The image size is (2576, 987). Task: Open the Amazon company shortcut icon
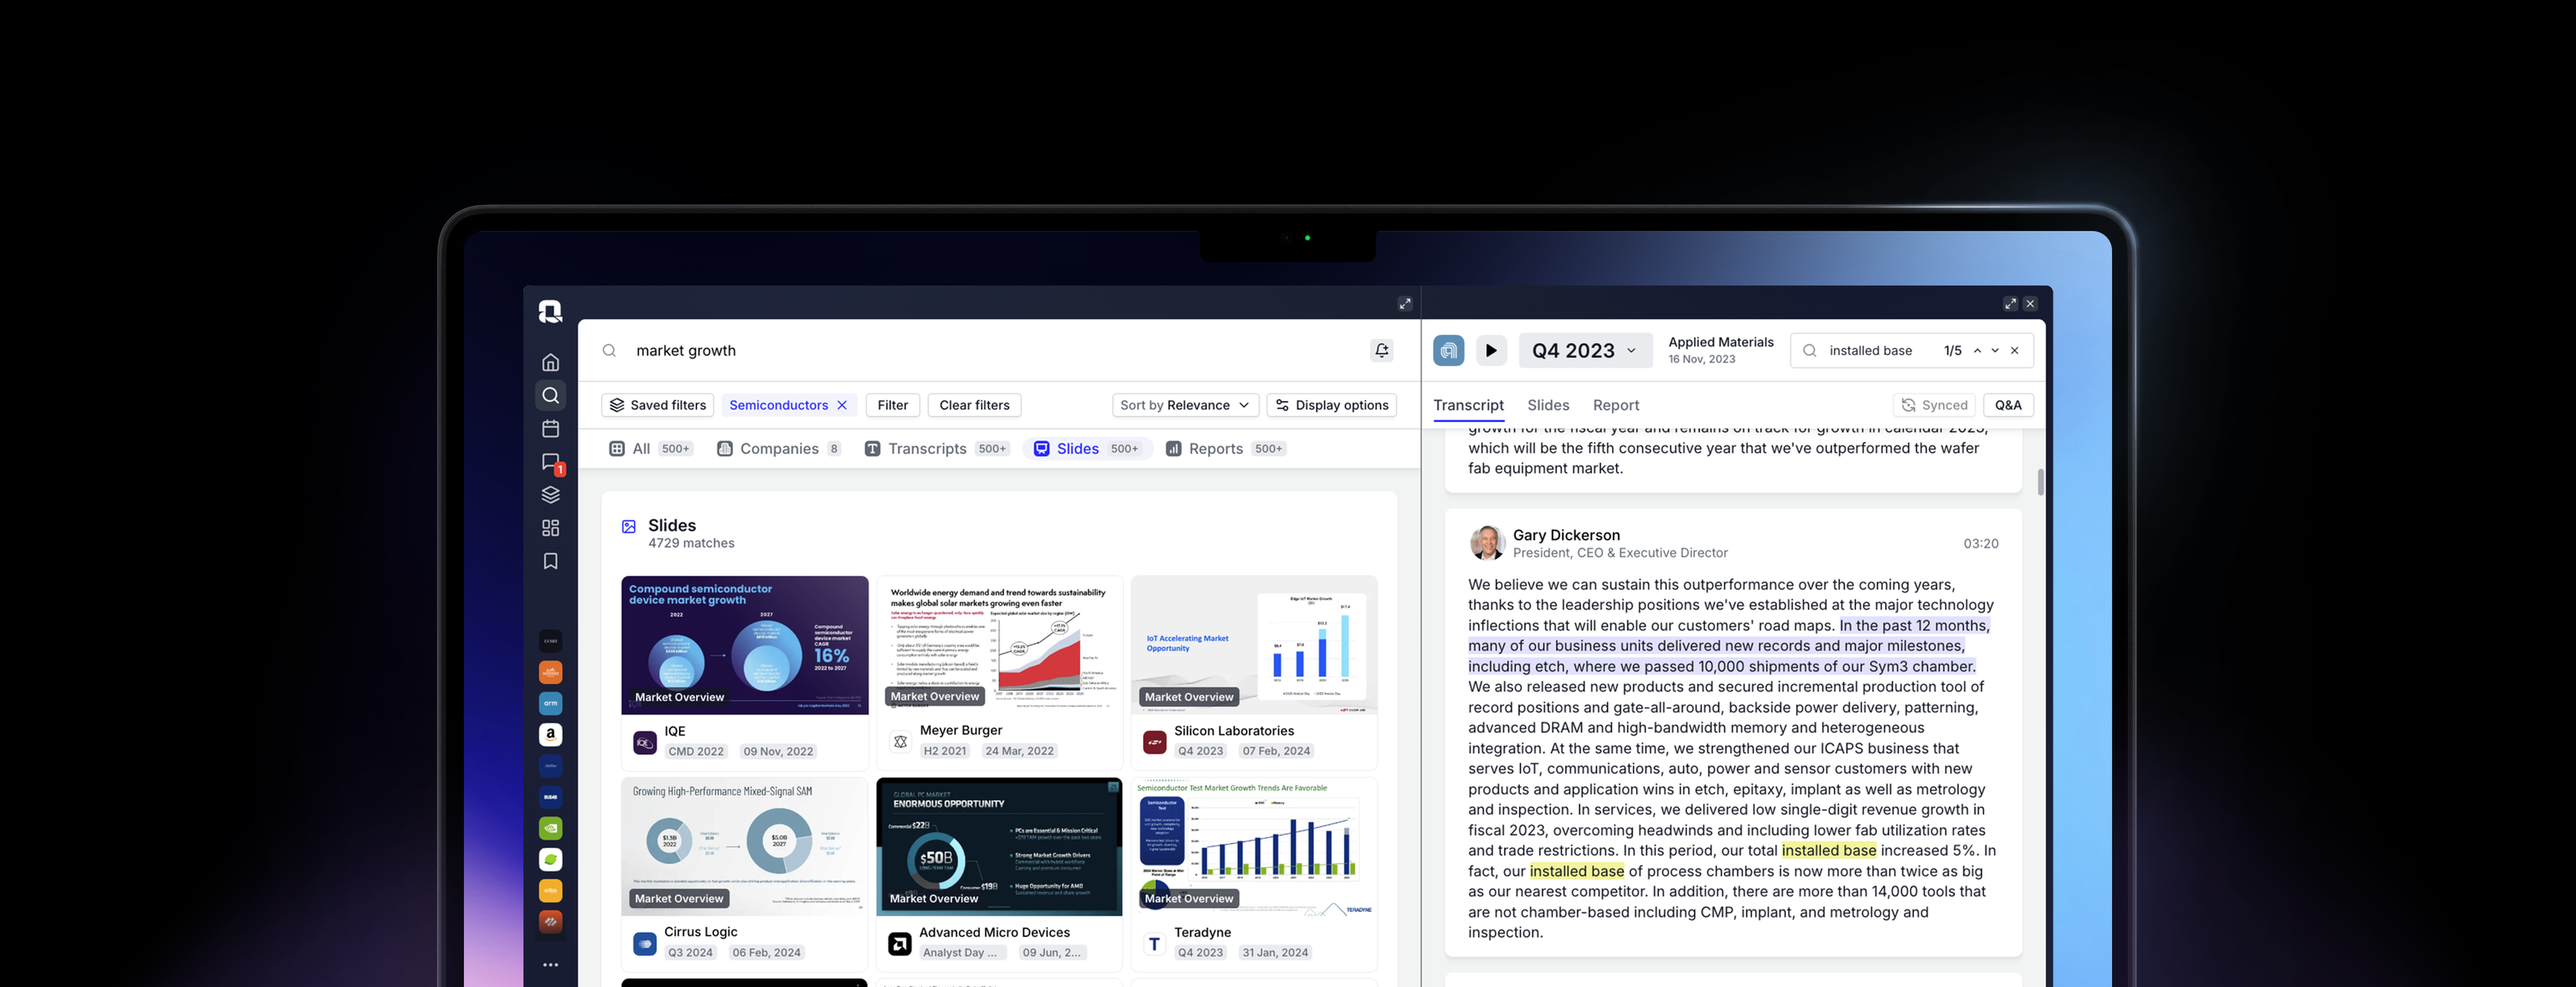click(550, 734)
